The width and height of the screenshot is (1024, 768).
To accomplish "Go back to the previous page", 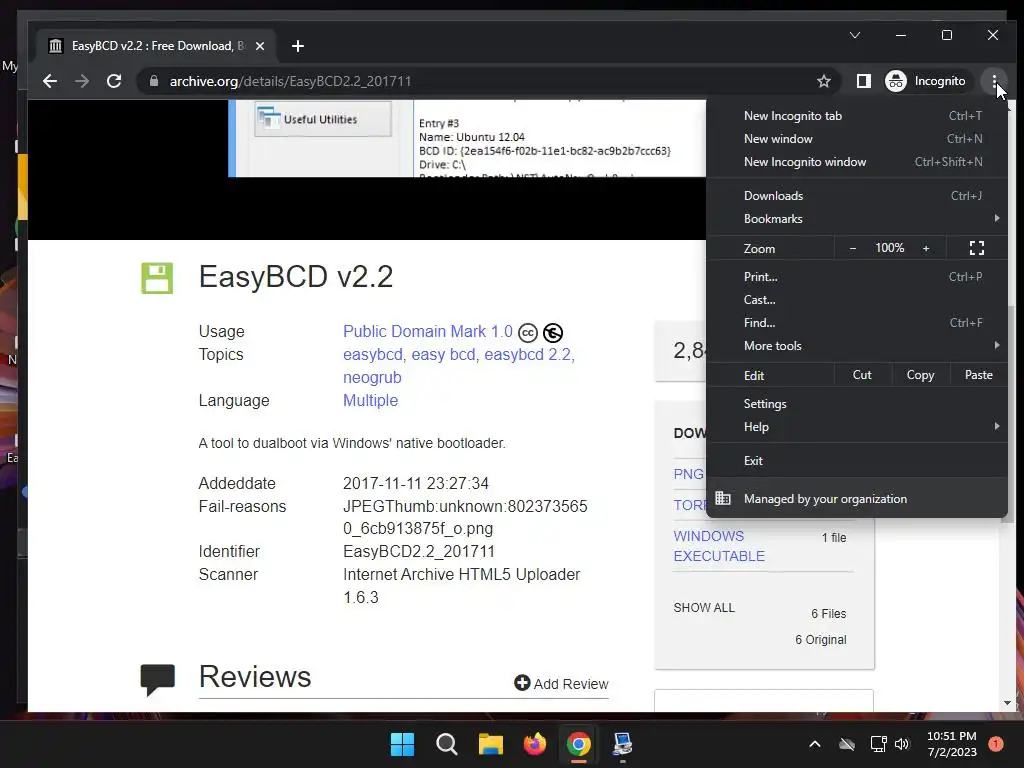I will pos(50,81).
